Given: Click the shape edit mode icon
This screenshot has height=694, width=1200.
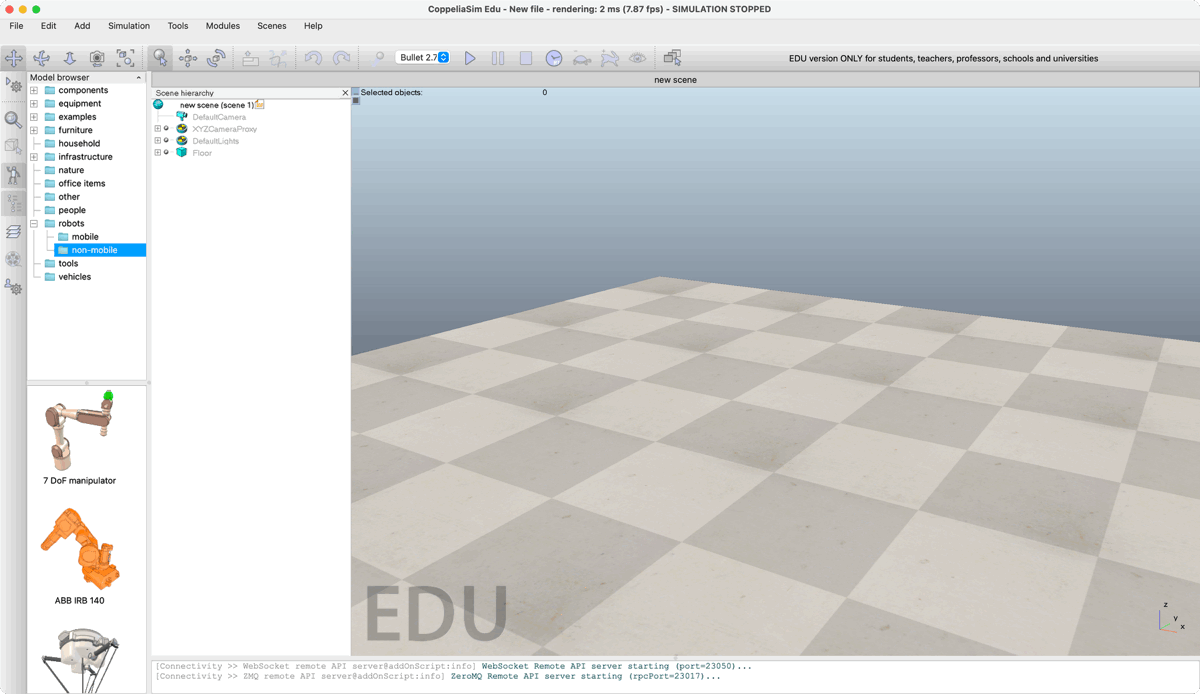Looking at the screenshot, I should click(13, 147).
